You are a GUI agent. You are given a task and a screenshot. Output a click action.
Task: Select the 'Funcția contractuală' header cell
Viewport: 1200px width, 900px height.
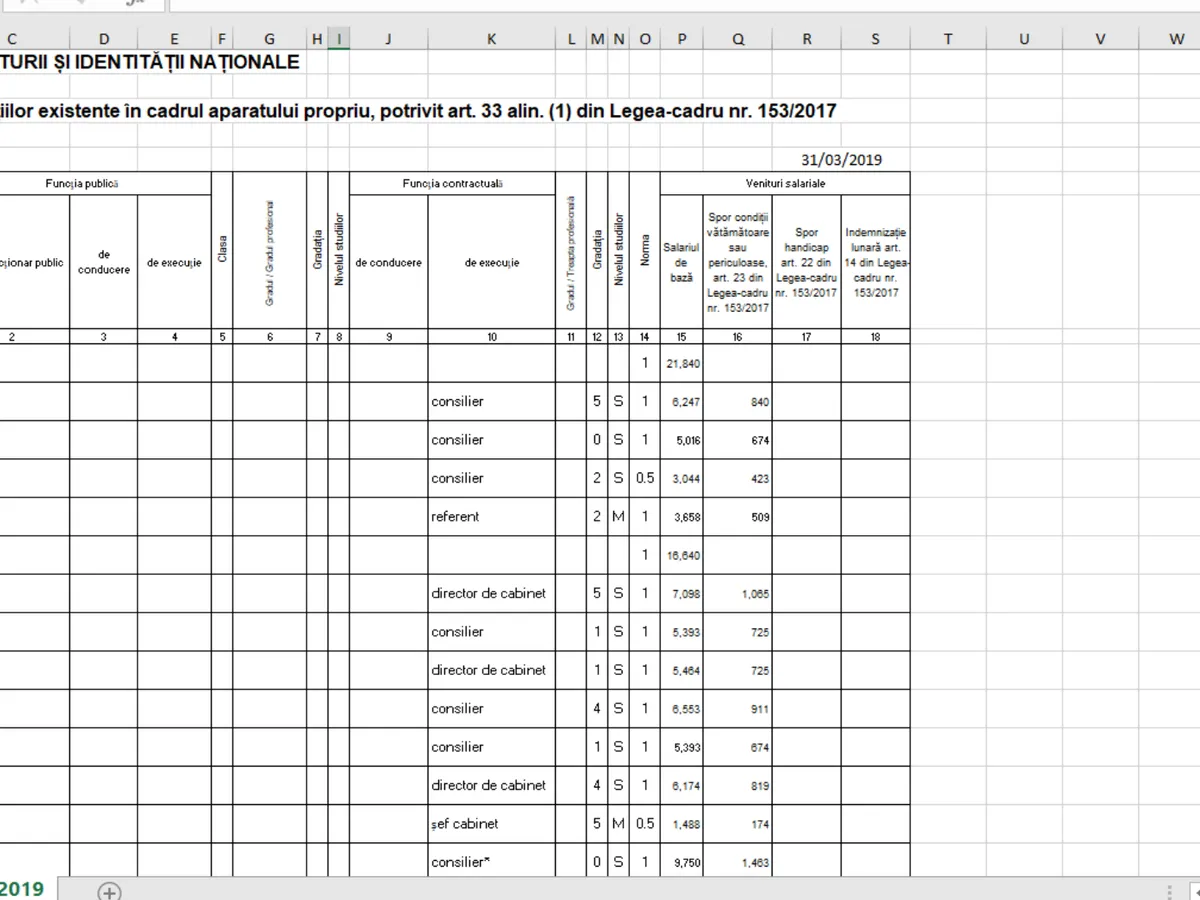tap(452, 184)
